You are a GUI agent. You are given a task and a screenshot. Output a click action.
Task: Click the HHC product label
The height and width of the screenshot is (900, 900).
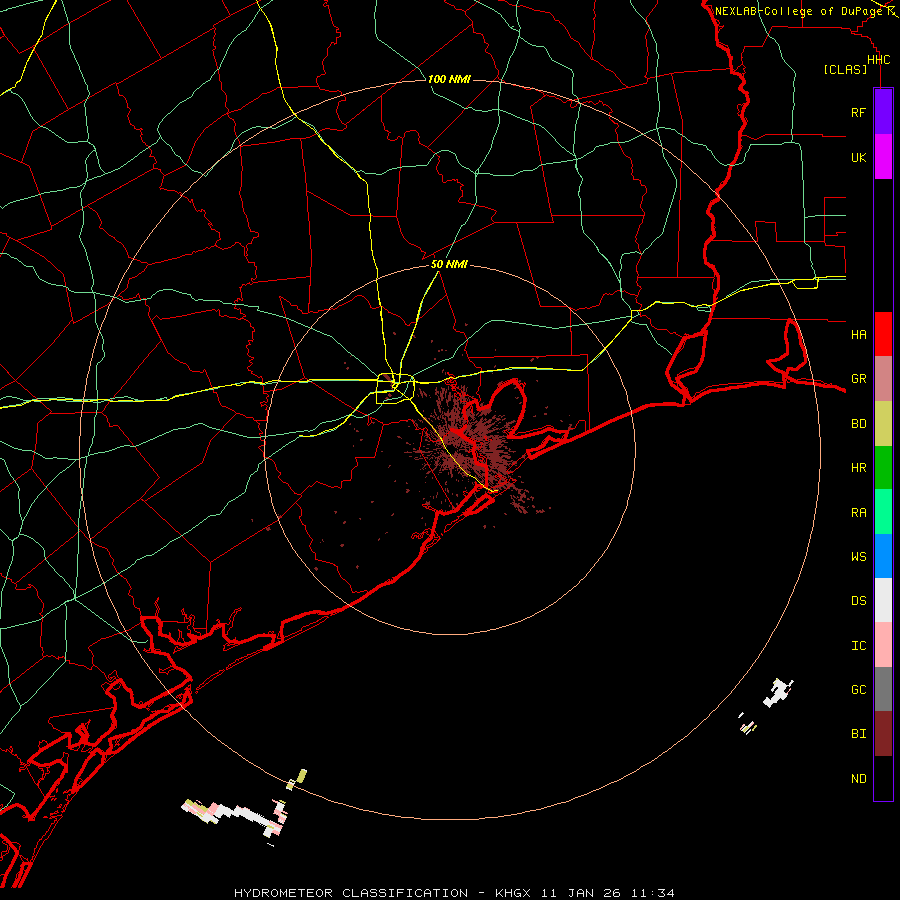click(879, 60)
